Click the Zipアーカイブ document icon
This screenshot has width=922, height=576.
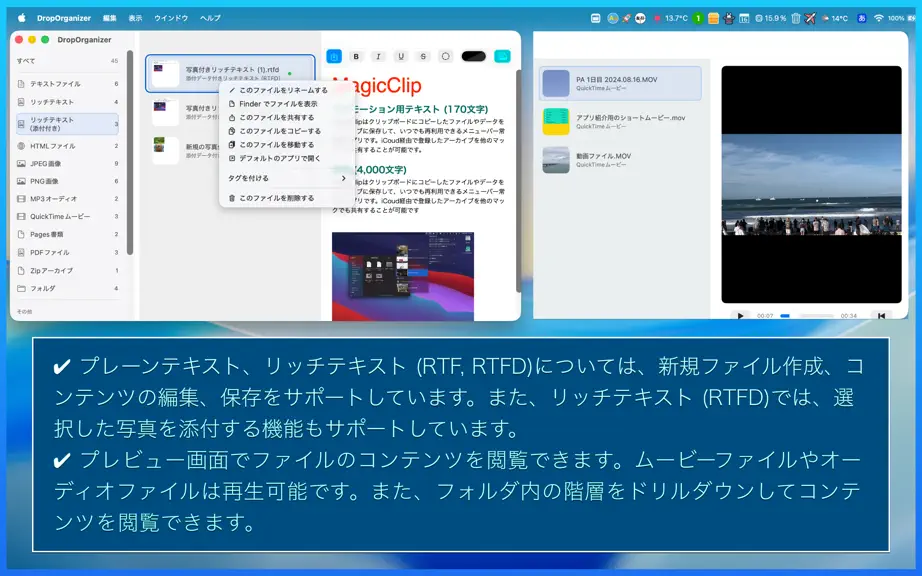click(x=21, y=270)
